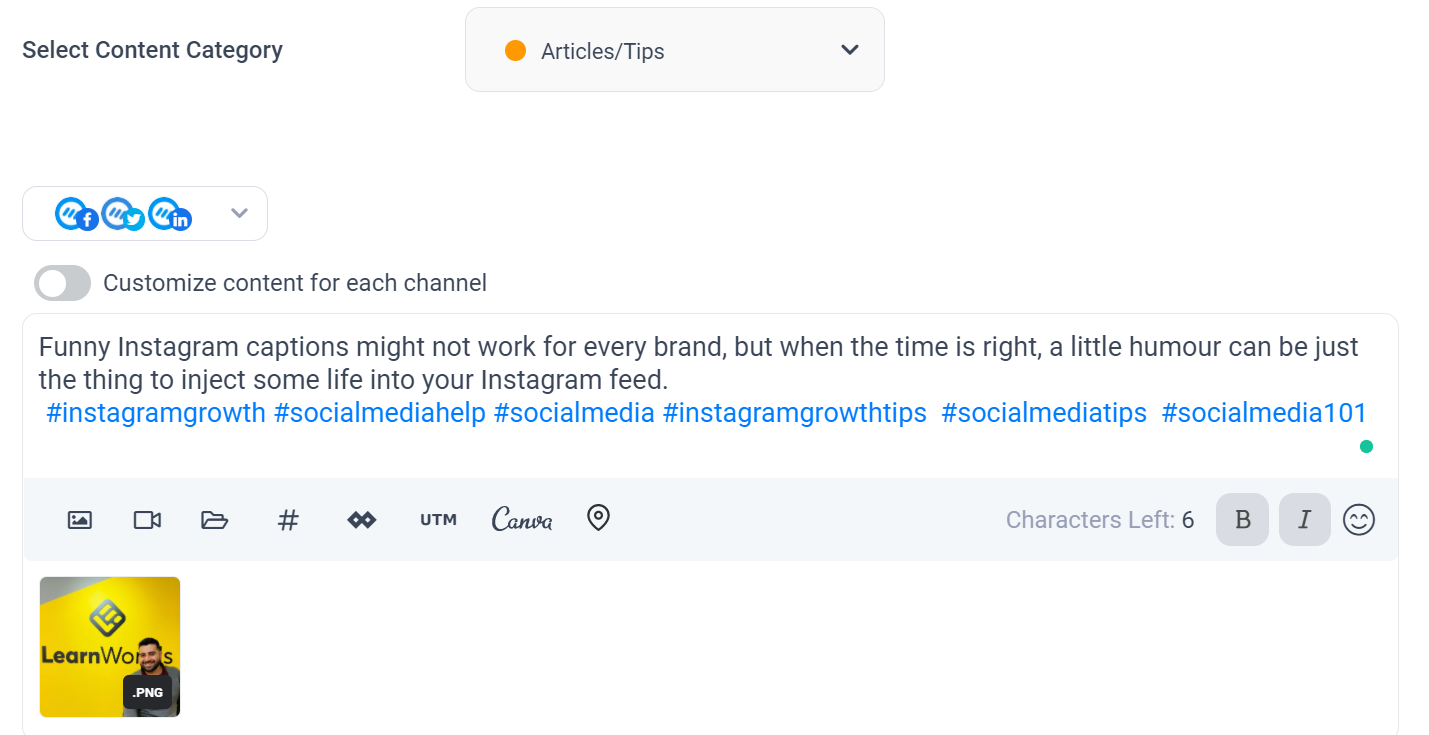1429x735 pixels.
Task: Click the video upload icon
Action: tap(146, 519)
